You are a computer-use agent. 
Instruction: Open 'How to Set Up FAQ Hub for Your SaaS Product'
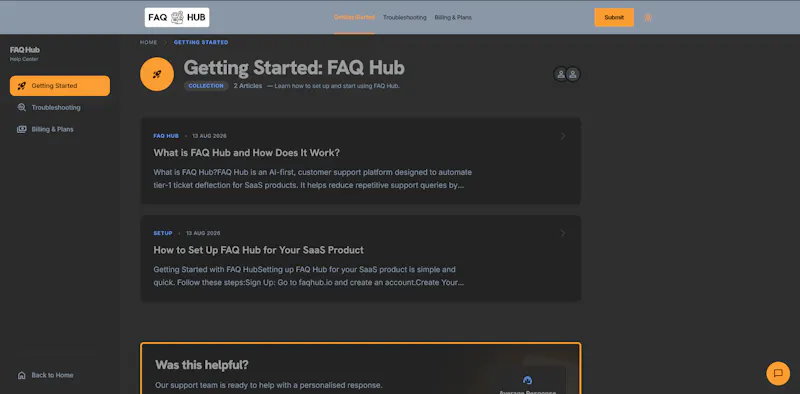(x=259, y=250)
